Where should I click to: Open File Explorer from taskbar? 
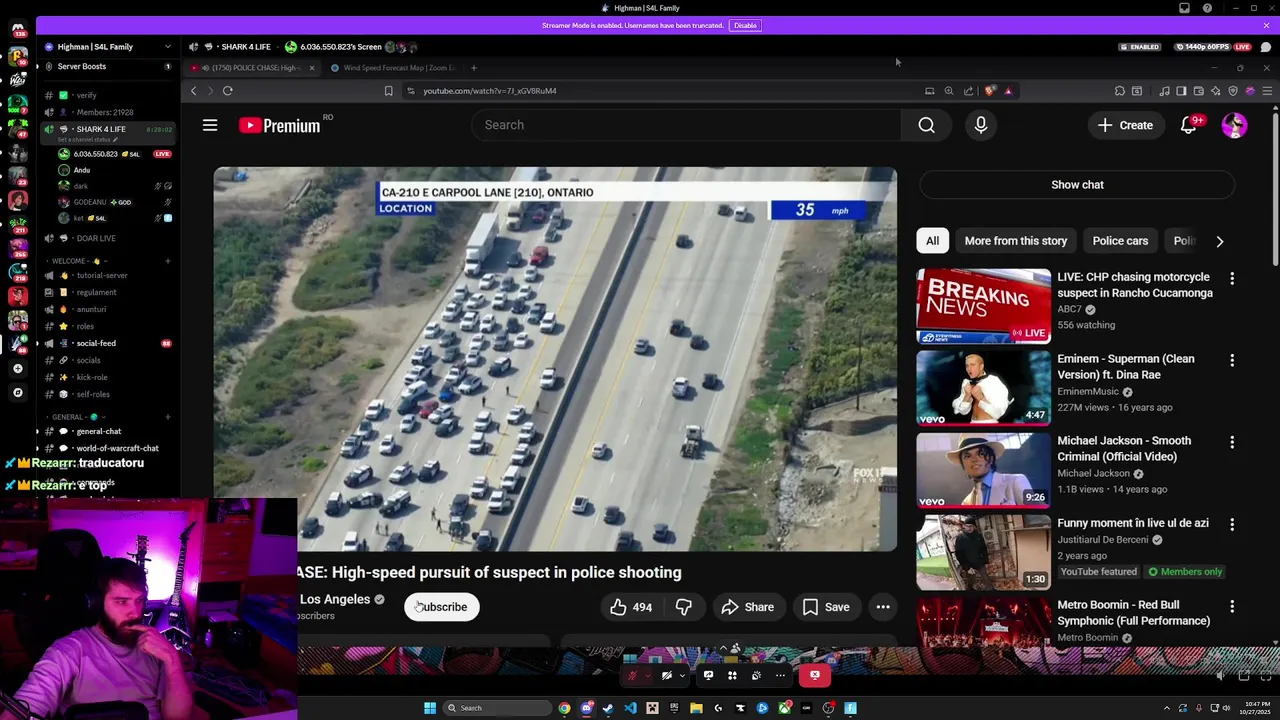(696, 708)
